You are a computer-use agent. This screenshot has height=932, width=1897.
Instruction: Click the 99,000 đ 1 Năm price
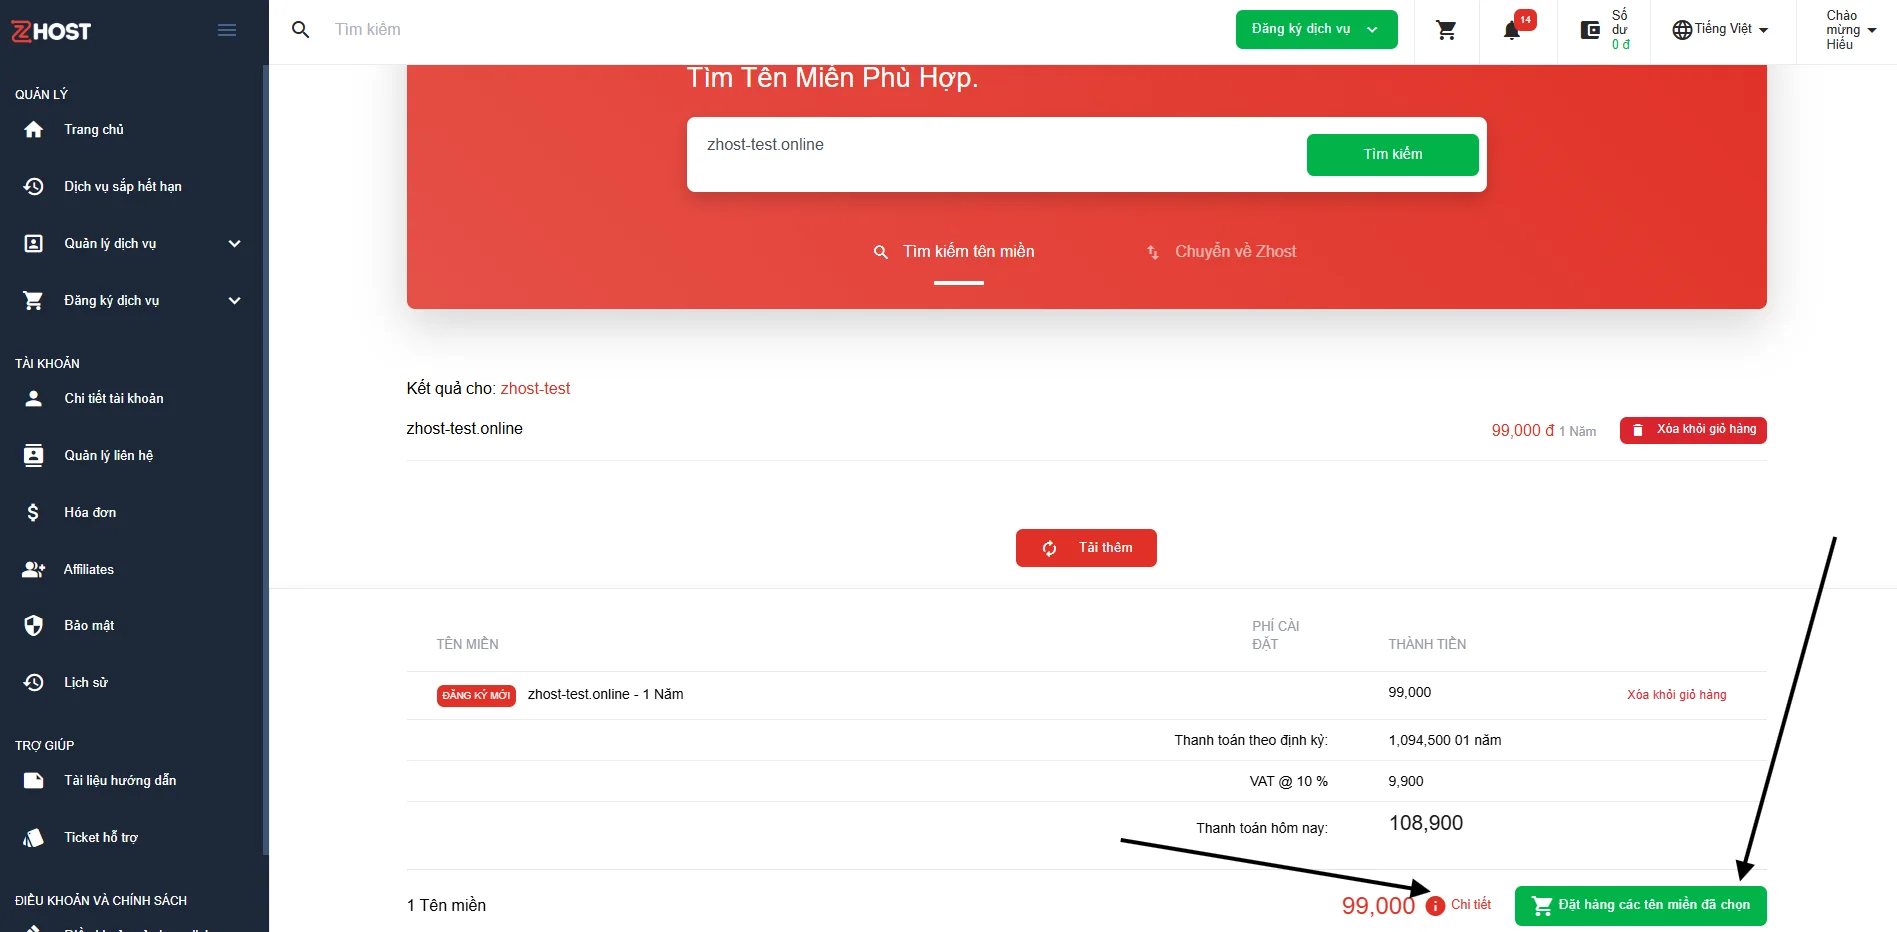tap(1543, 431)
